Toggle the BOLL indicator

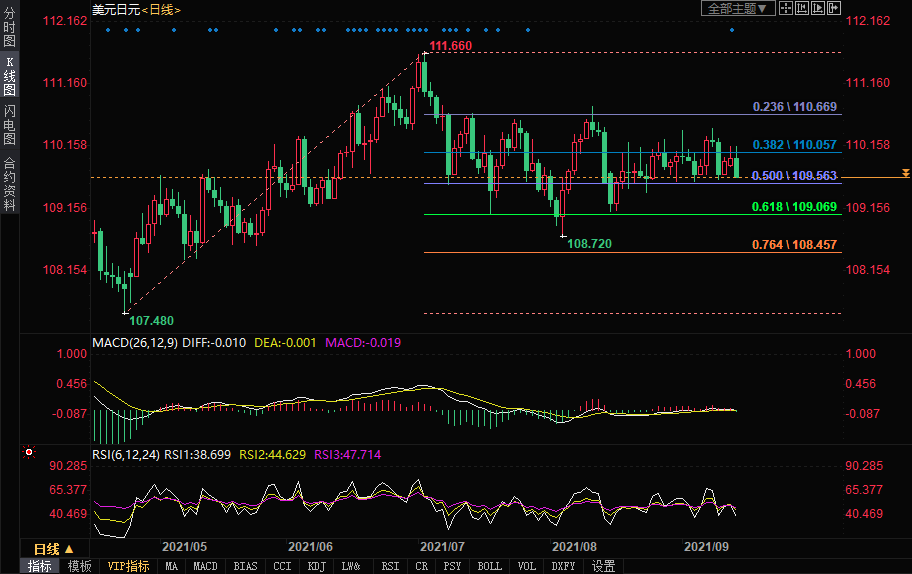pyautogui.click(x=489, y=566)
